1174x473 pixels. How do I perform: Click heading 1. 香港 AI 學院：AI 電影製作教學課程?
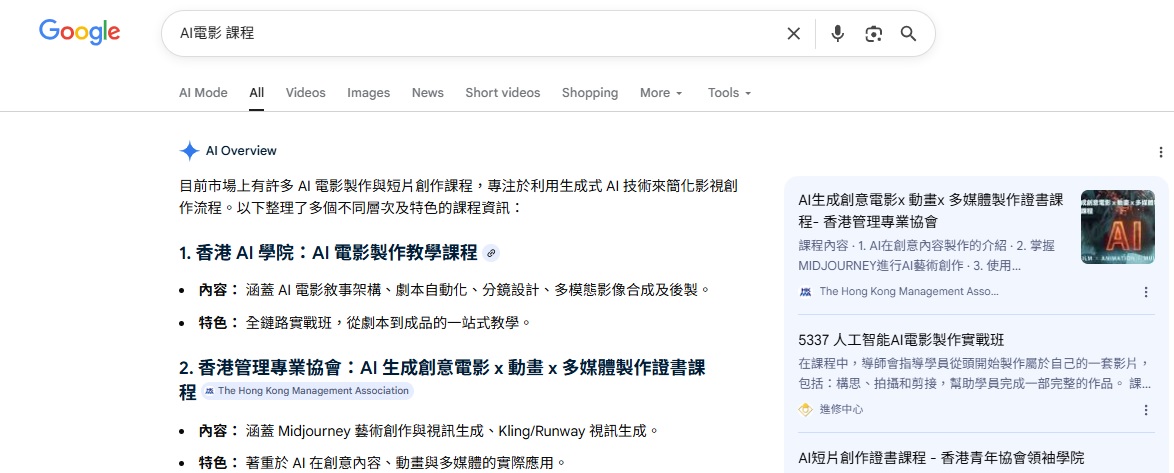pos(328,253)
